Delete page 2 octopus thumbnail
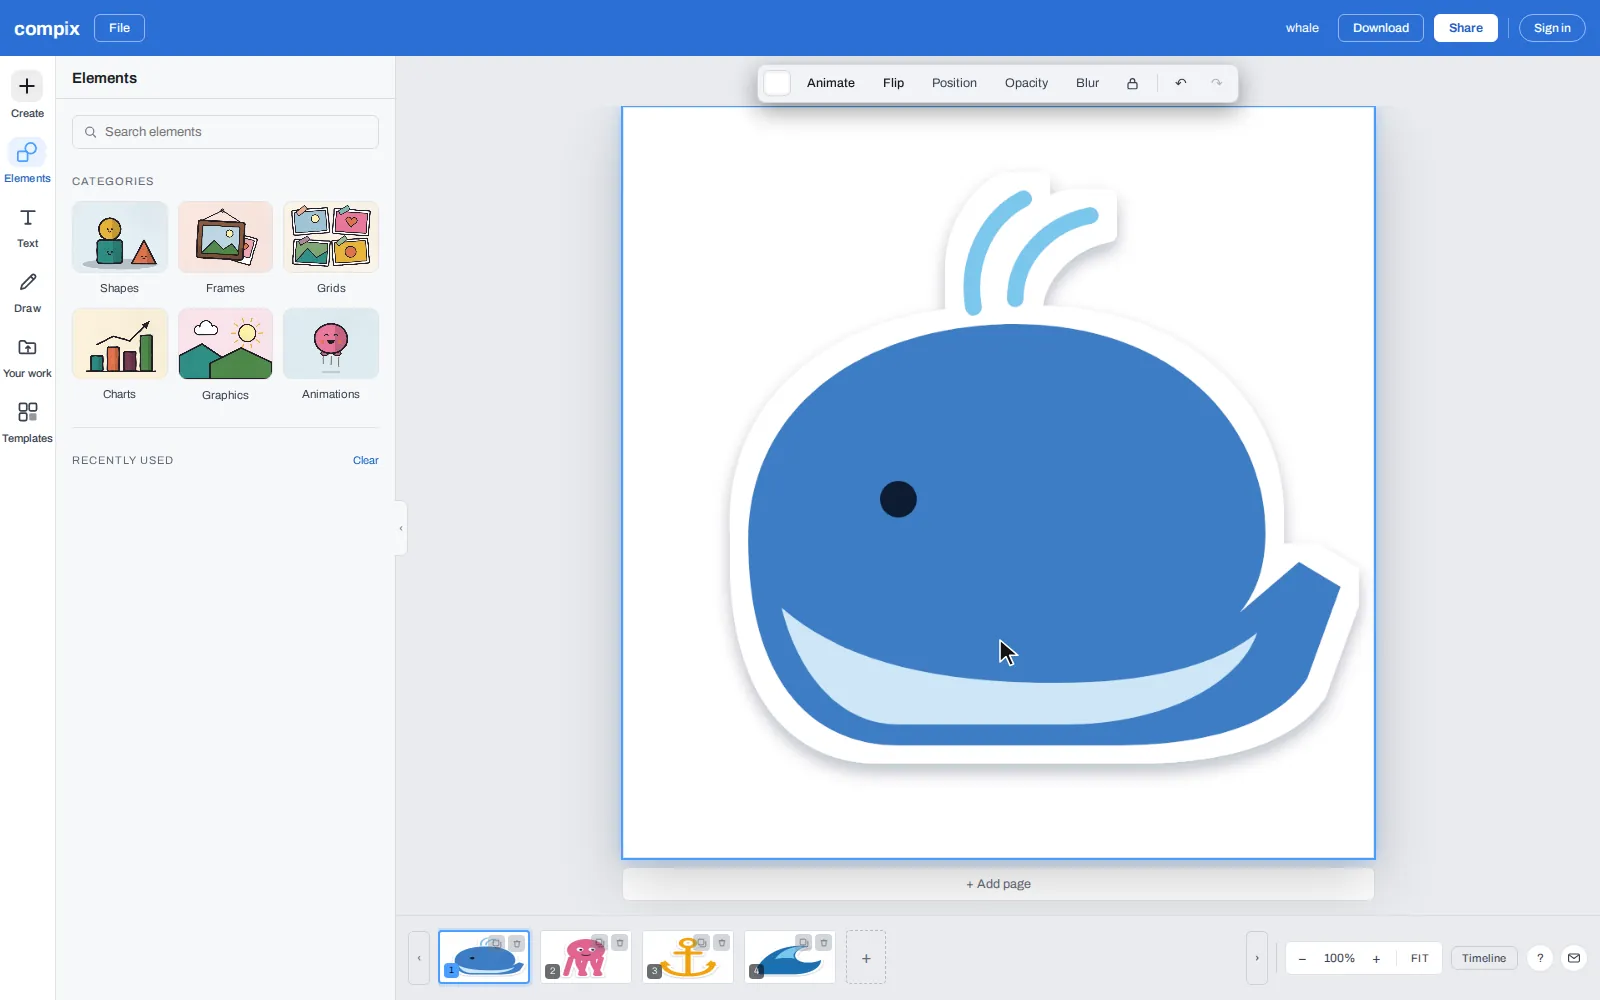 click(x=620, y=943)
